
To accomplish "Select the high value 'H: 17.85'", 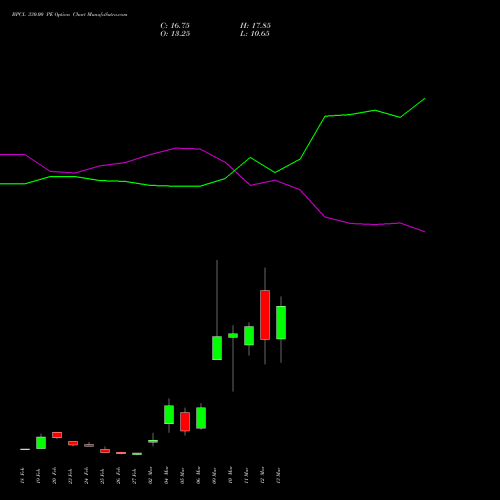I will tap(255, 26).
